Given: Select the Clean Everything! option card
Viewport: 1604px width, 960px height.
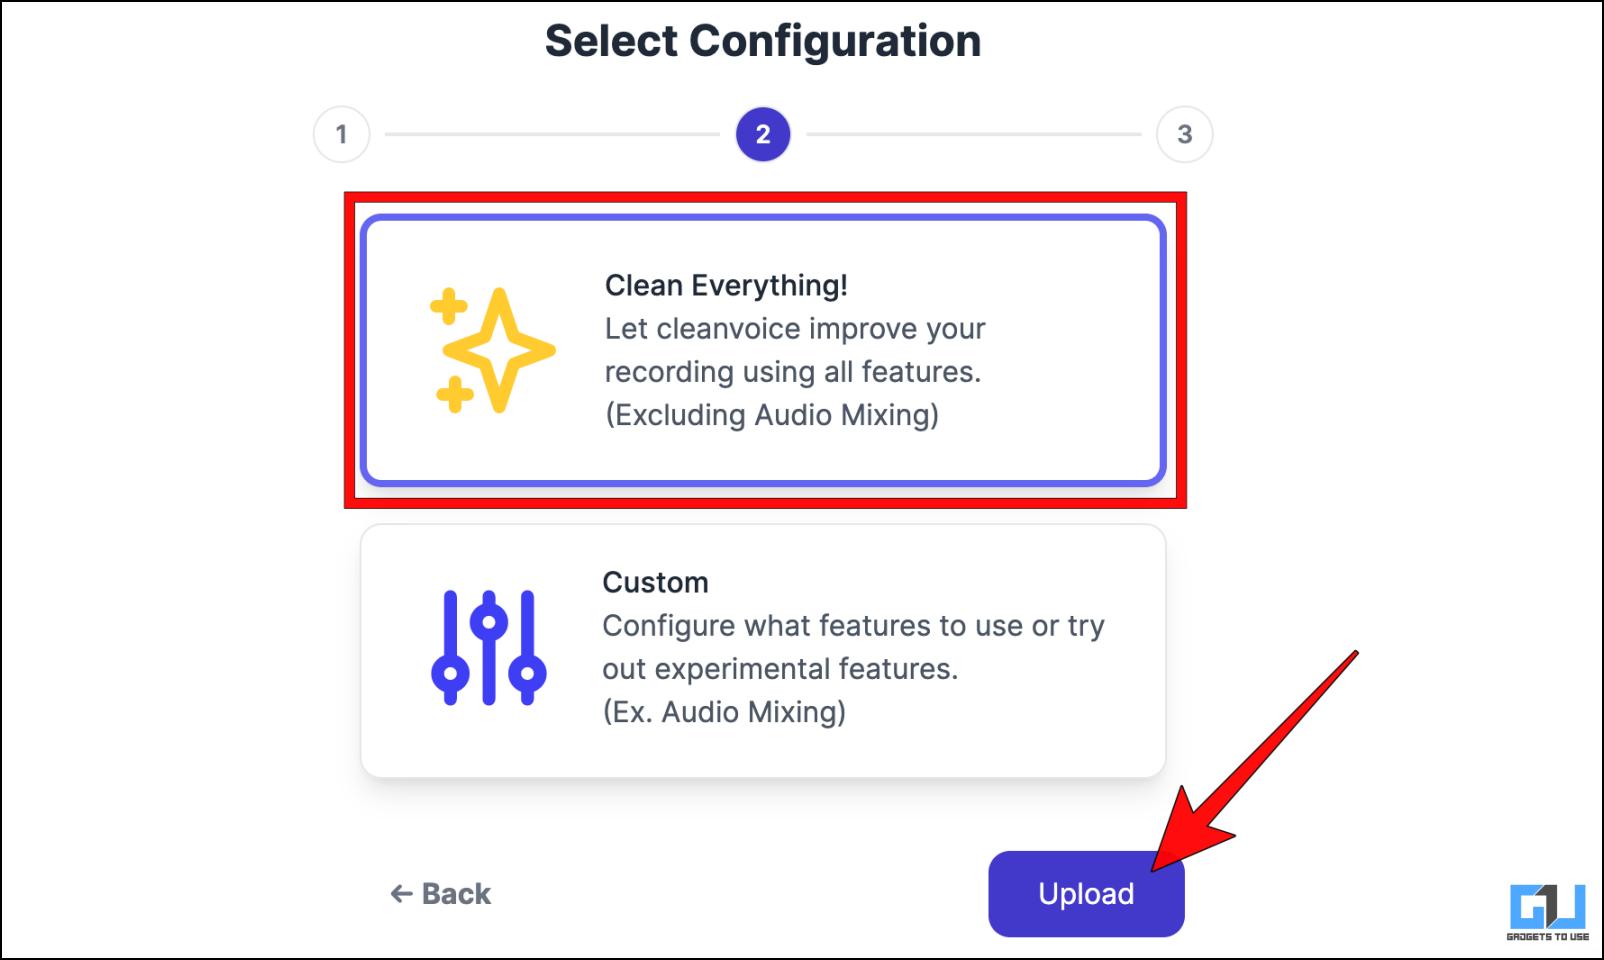Looking at the screenshot, I should coord(764,350).
